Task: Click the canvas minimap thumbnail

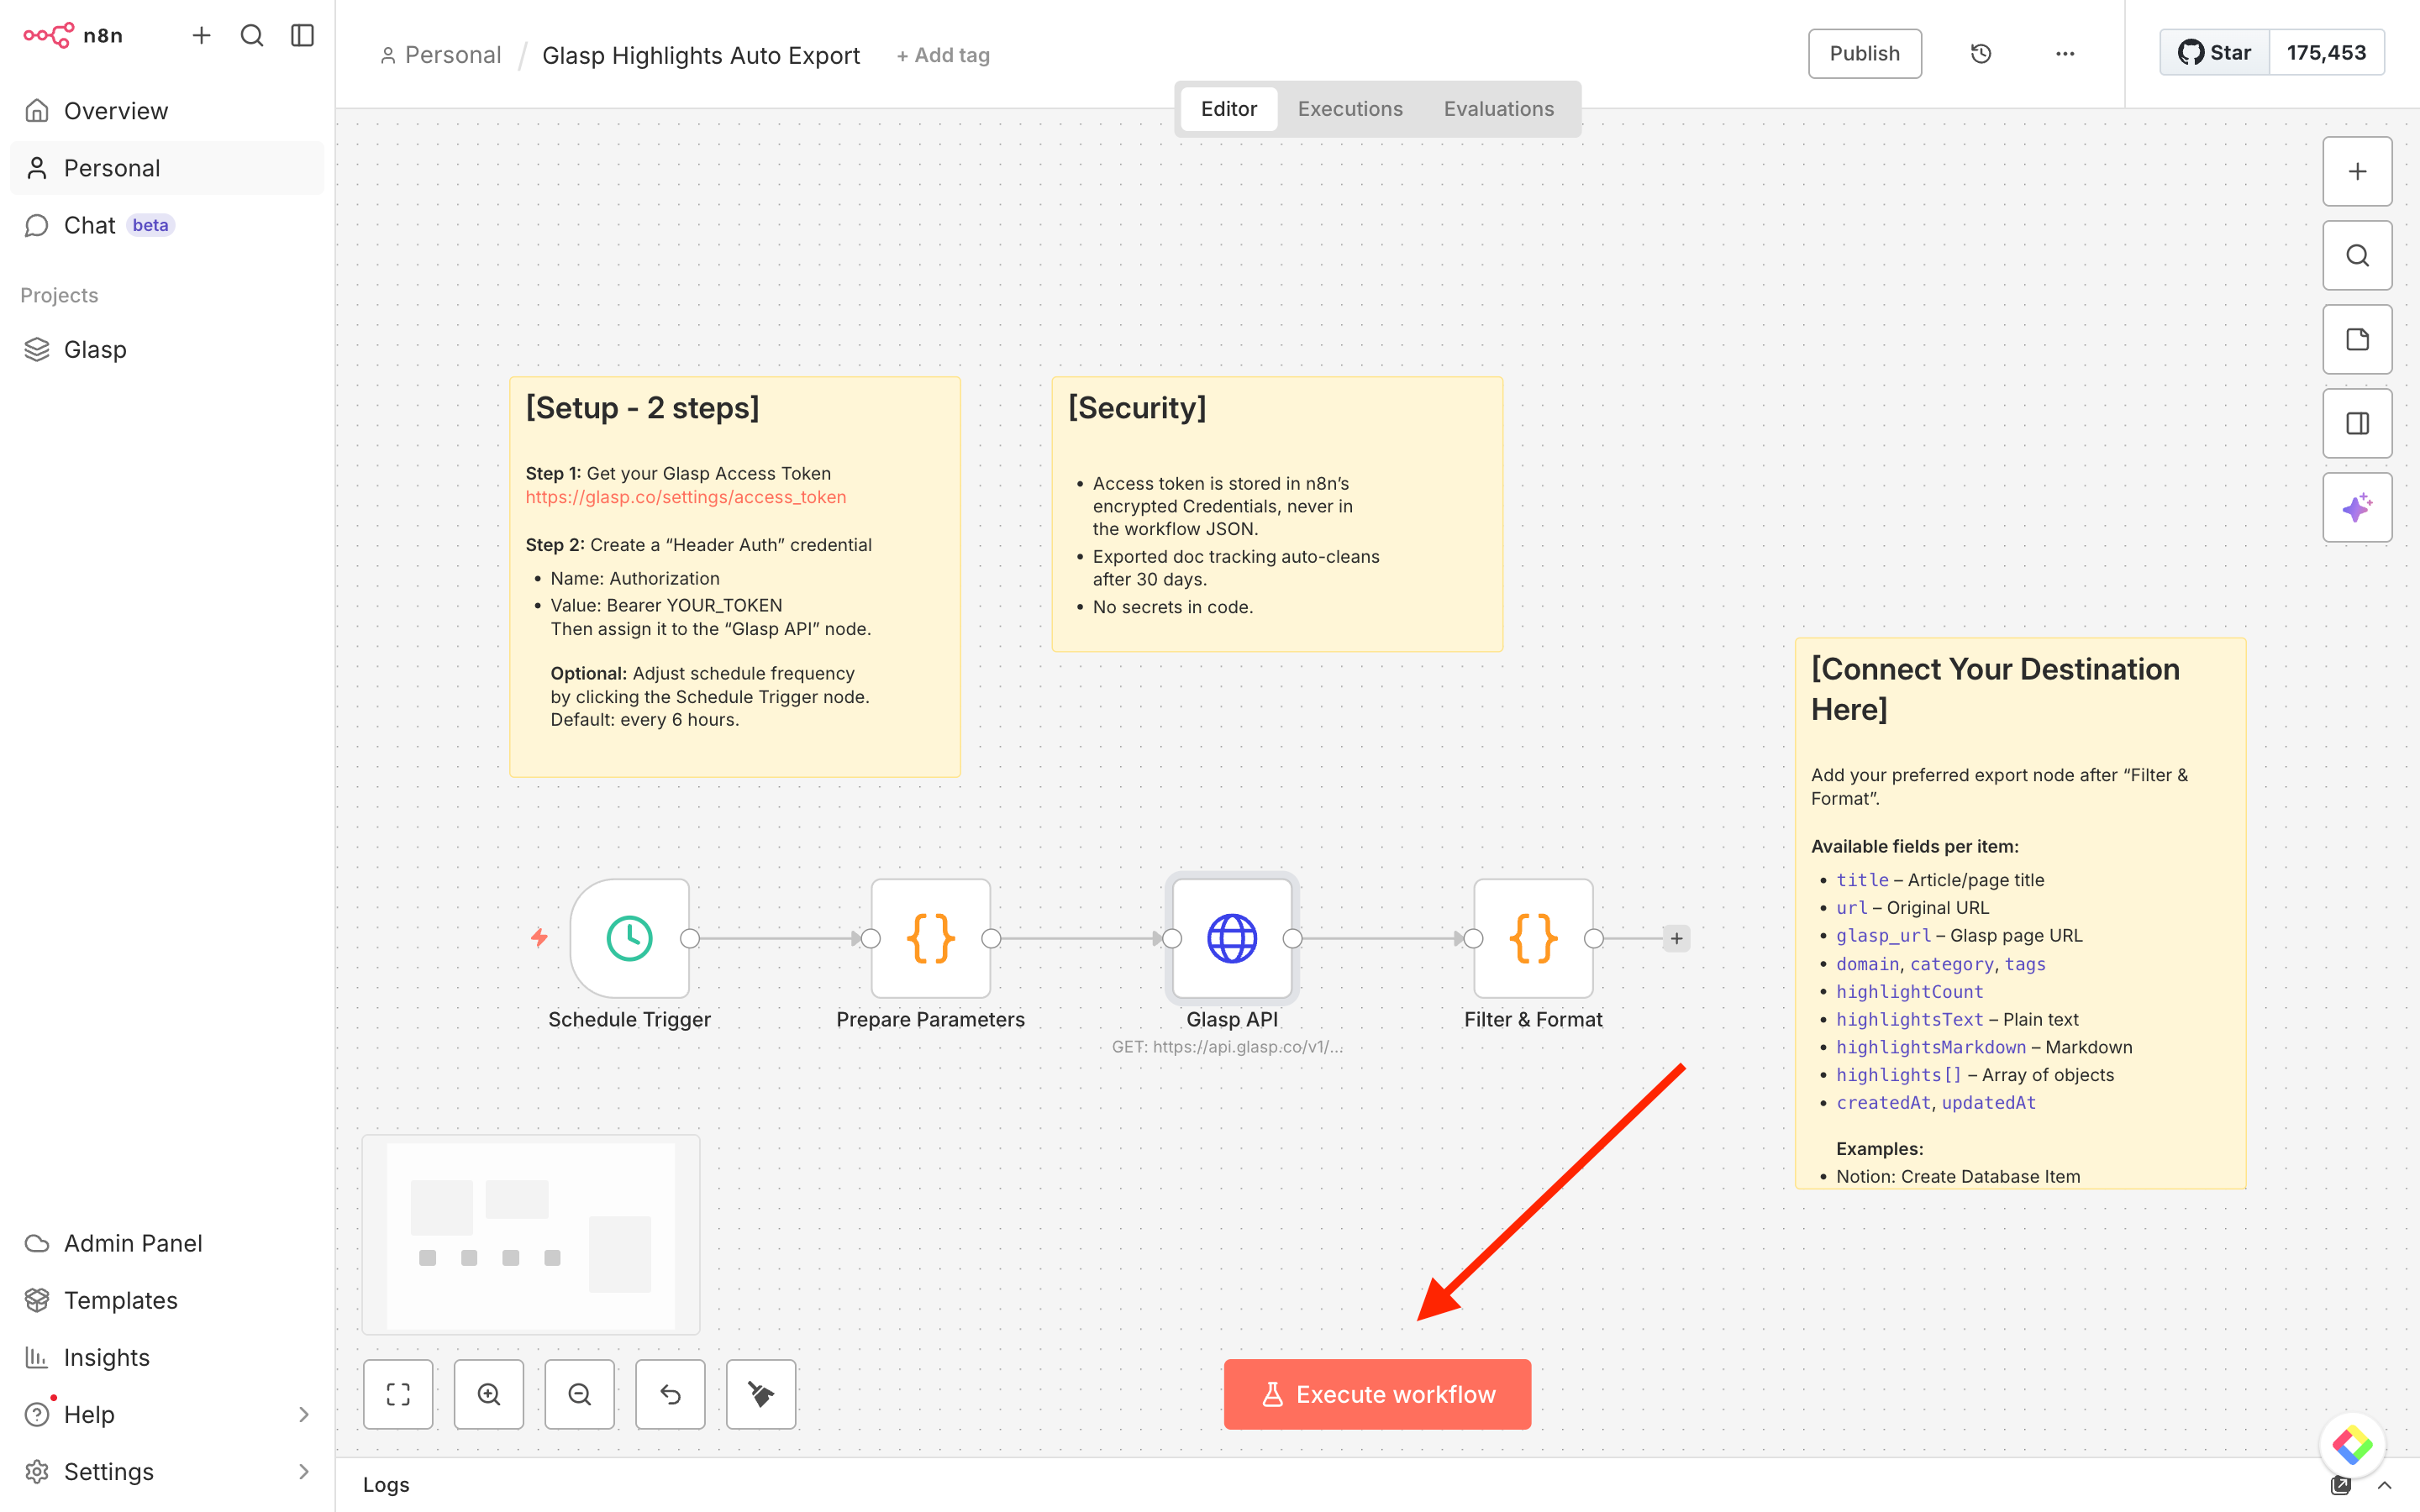Action: pyautogui.click(x=531, y=1234)
